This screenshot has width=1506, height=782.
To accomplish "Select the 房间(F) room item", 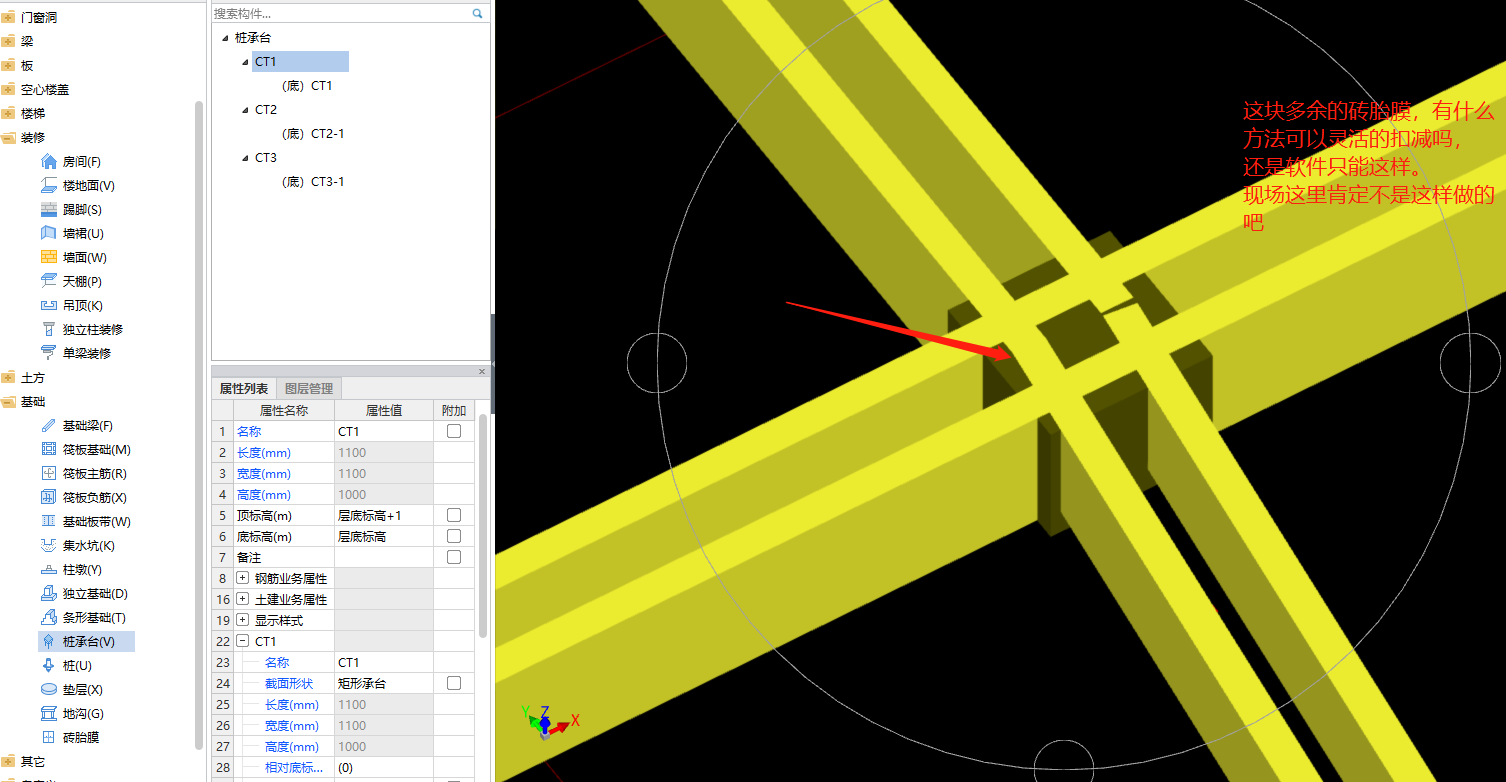I will tap(70, 162).
